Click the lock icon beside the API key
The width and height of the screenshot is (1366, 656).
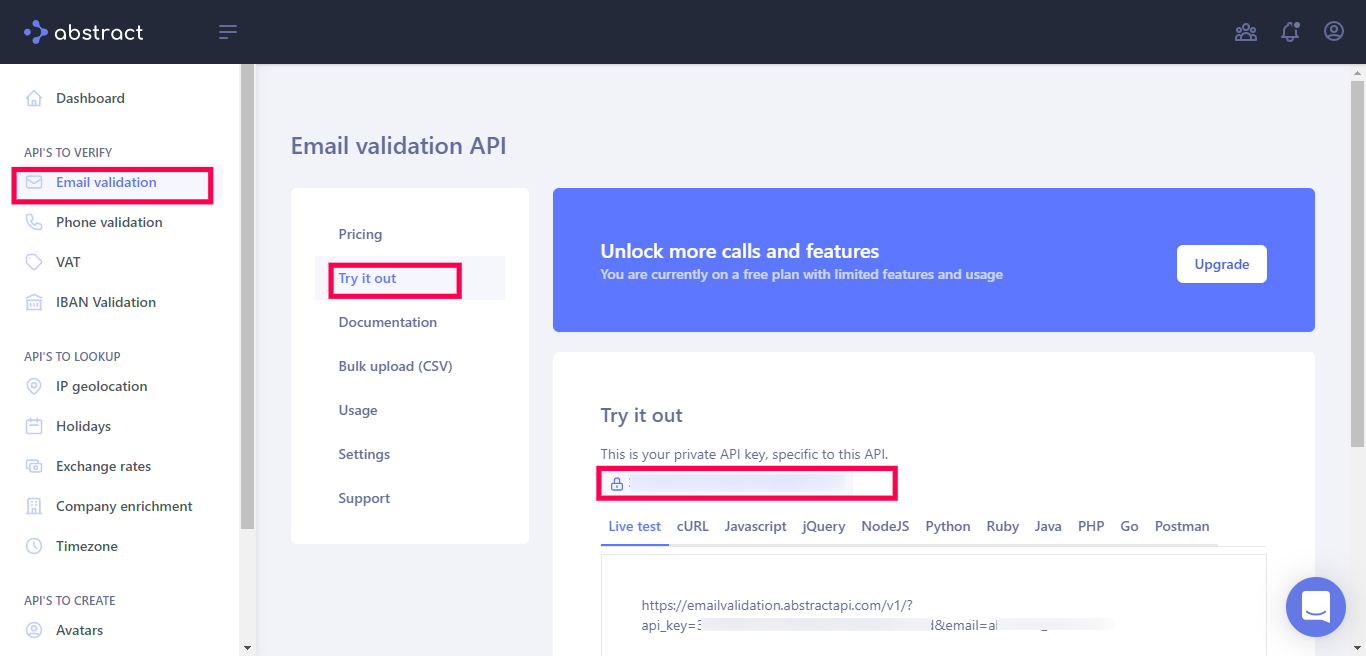pyautogui.click(x=617, y=484)
